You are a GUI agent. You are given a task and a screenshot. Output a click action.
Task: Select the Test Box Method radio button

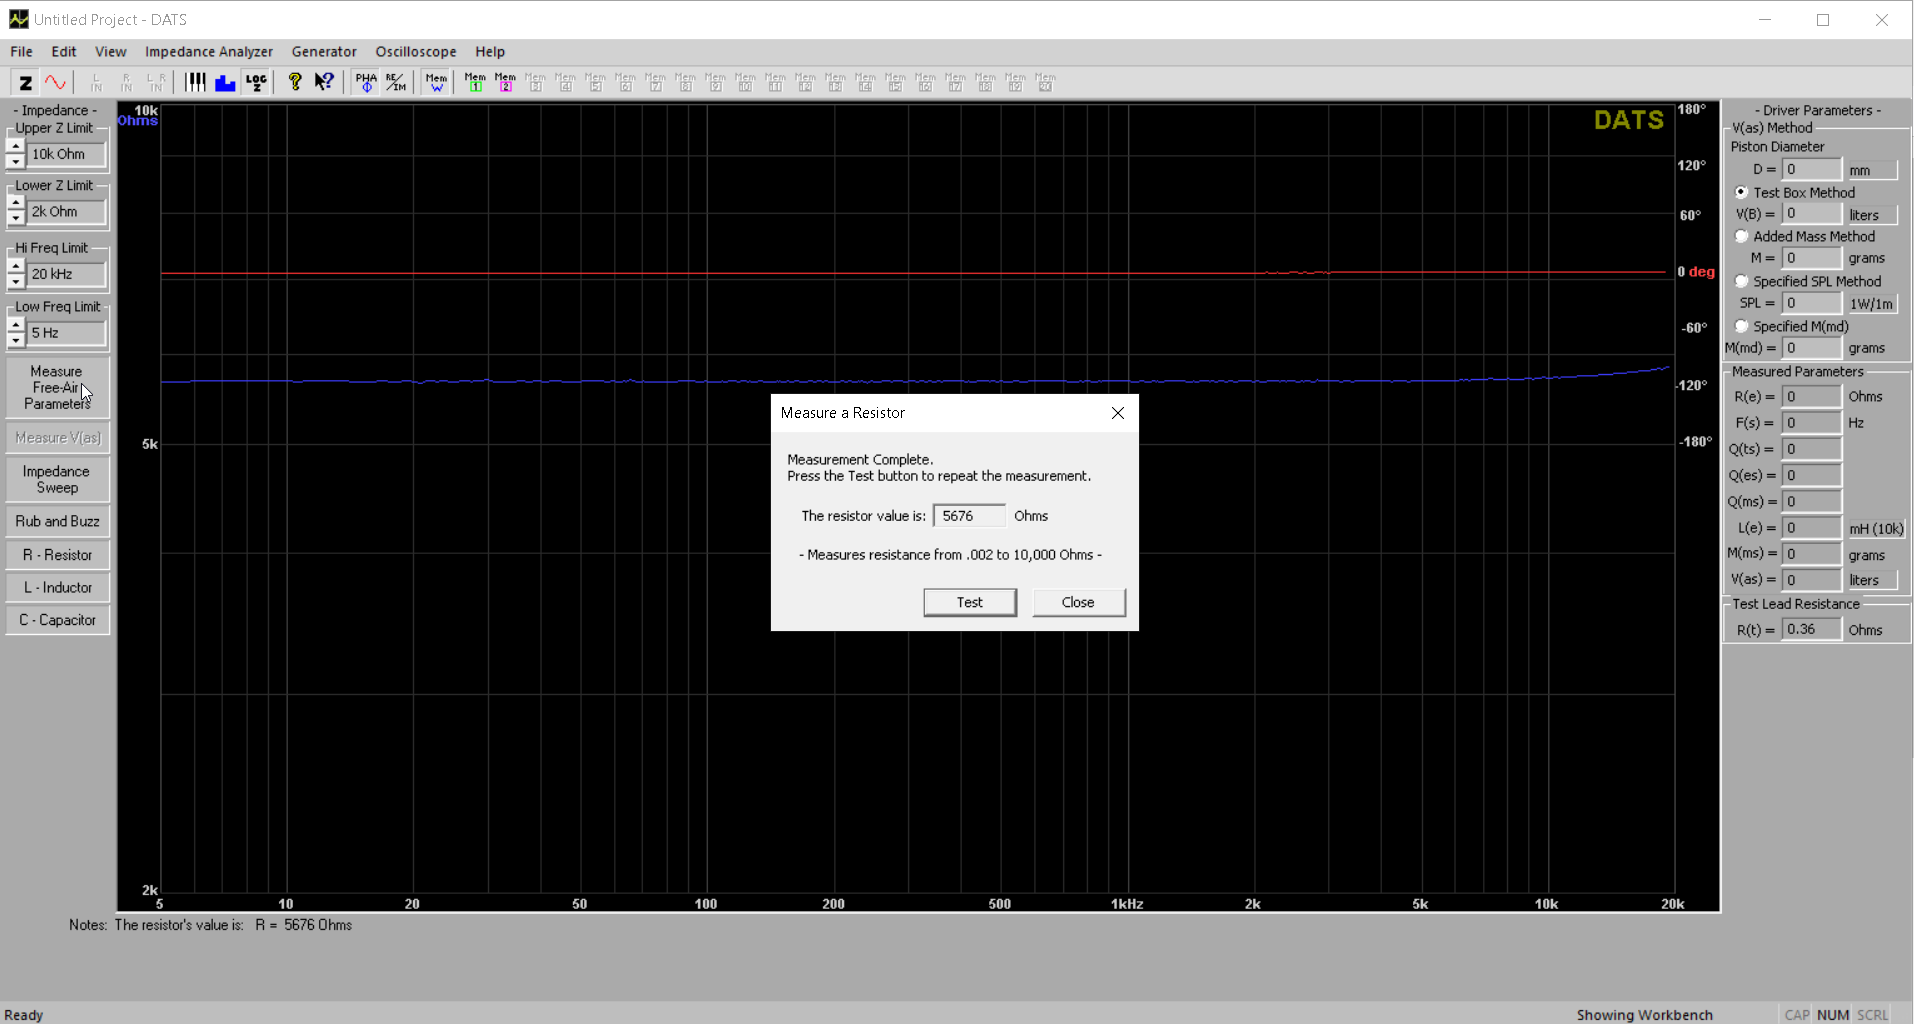tap(1742, 192)
